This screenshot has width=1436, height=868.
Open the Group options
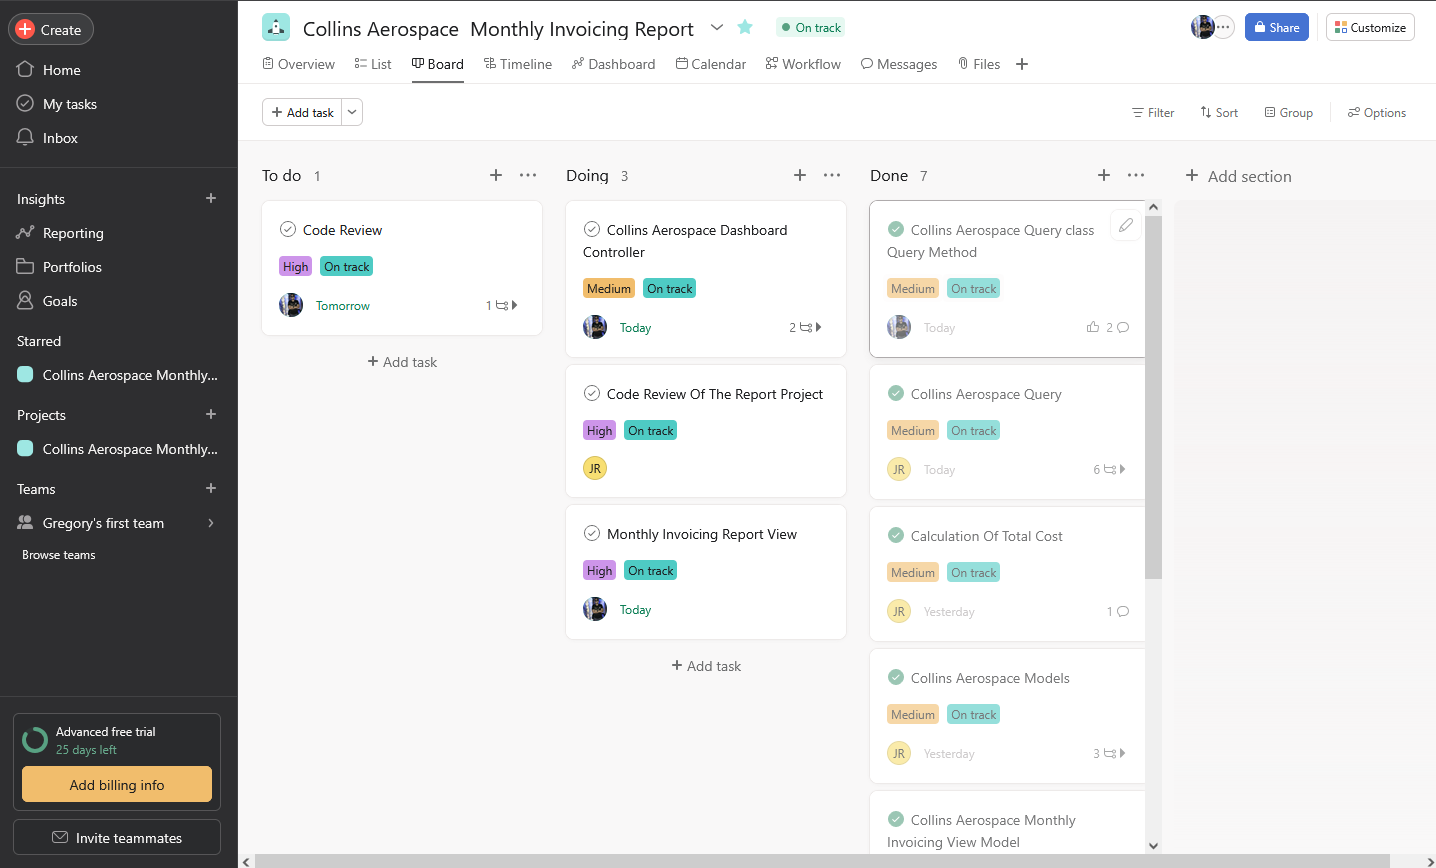(x=1289, y=113)
